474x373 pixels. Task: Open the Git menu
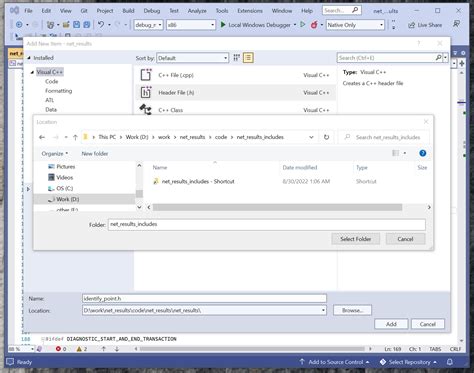[x=84, y=11]
